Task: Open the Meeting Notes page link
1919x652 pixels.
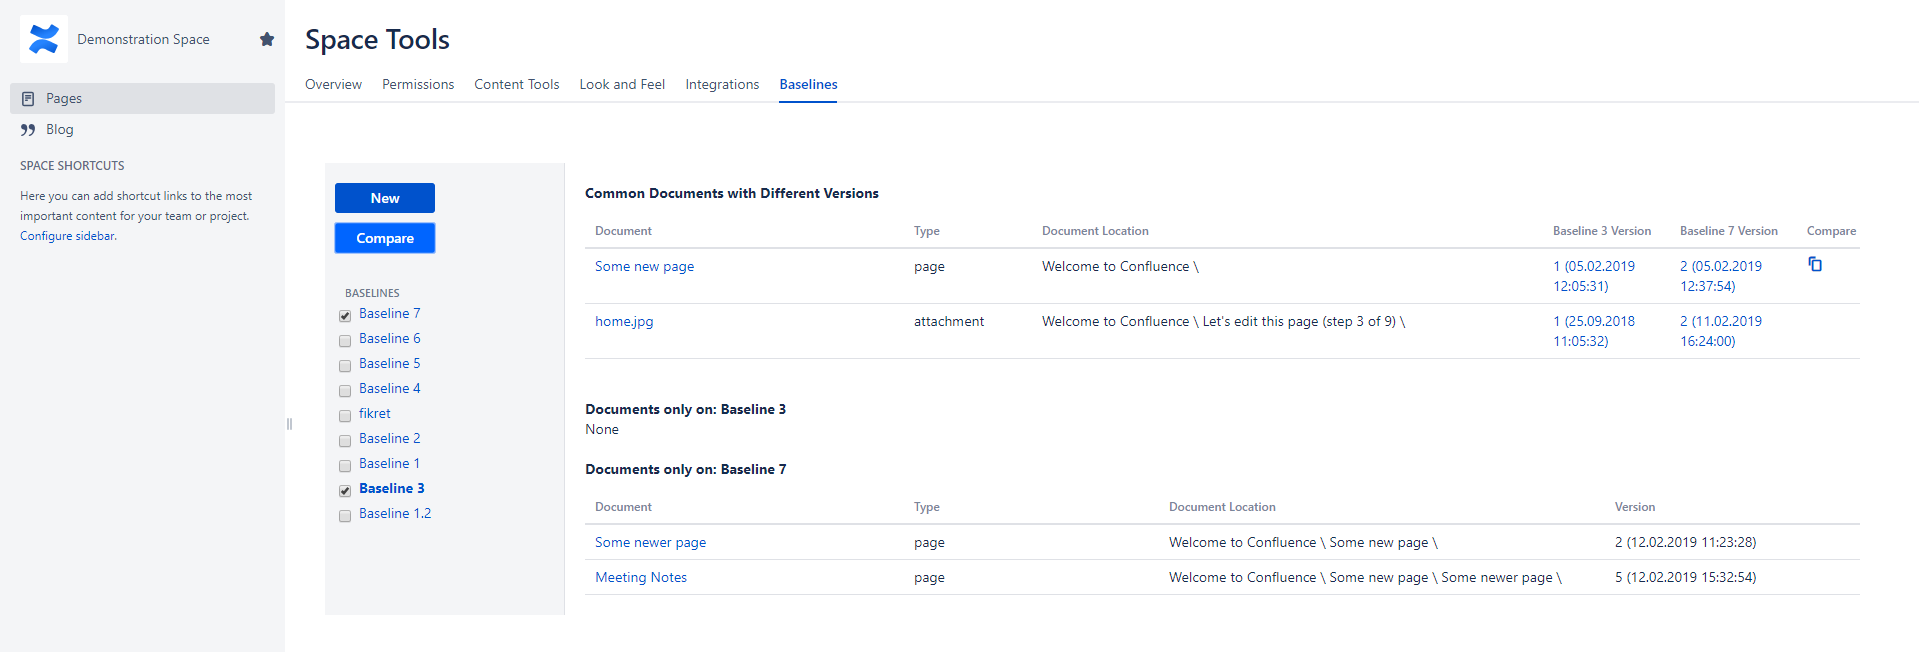Action: [x=641, y=577]
